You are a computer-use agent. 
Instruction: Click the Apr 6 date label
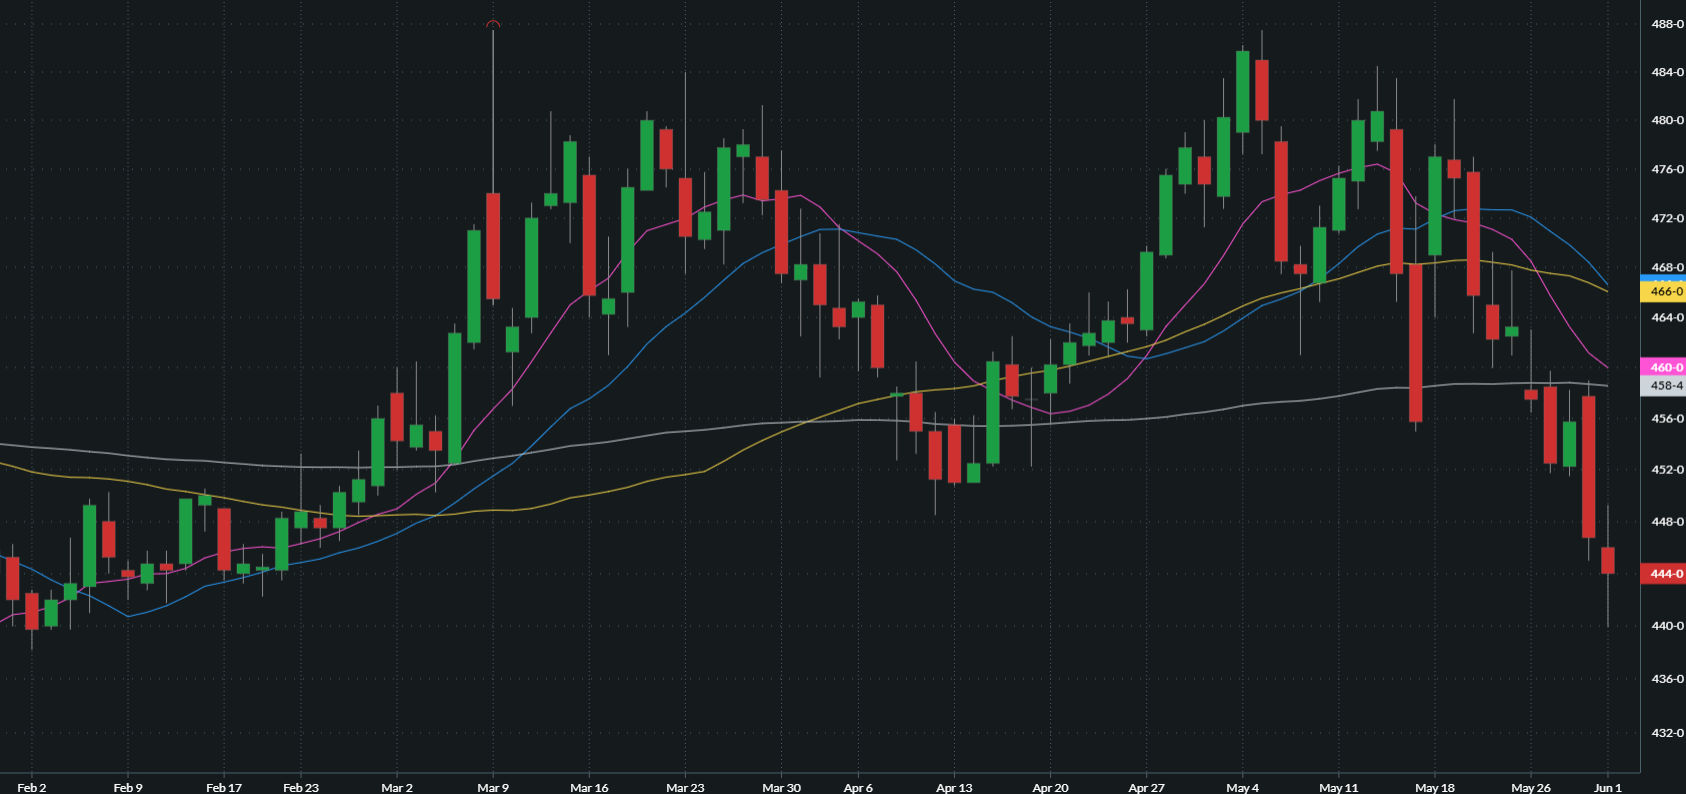858,787
